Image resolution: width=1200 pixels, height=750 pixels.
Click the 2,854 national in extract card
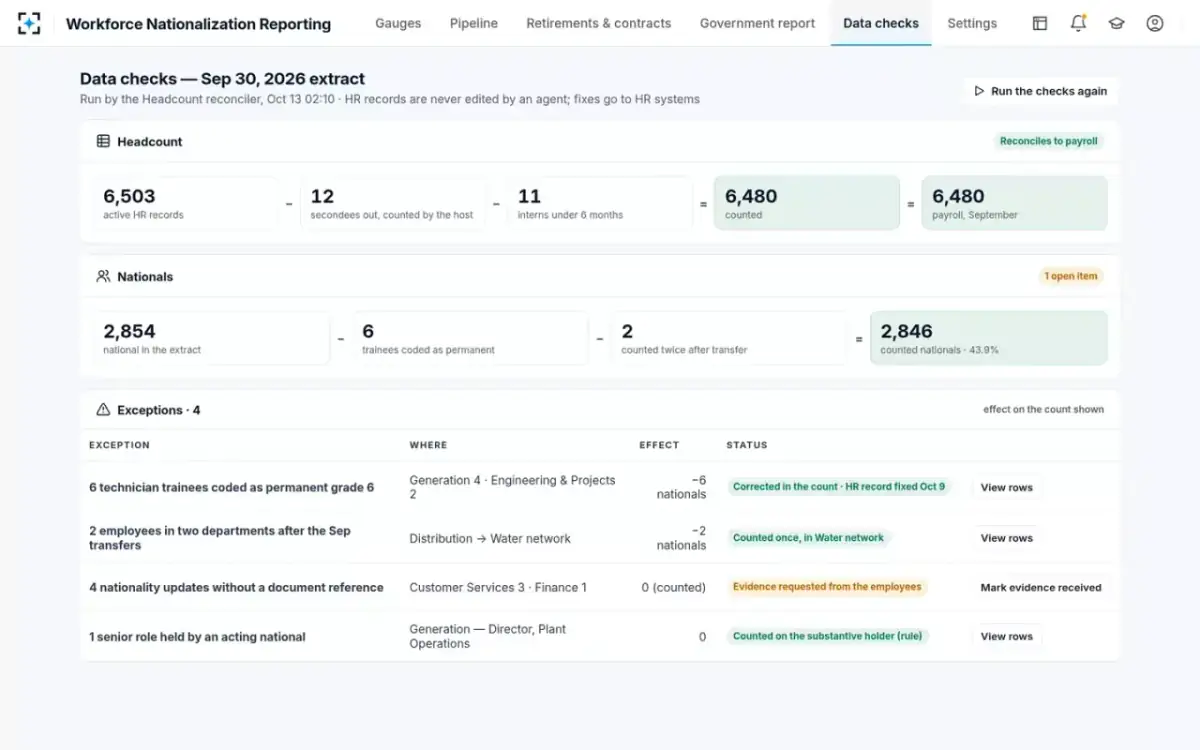(x=211, y=338)
